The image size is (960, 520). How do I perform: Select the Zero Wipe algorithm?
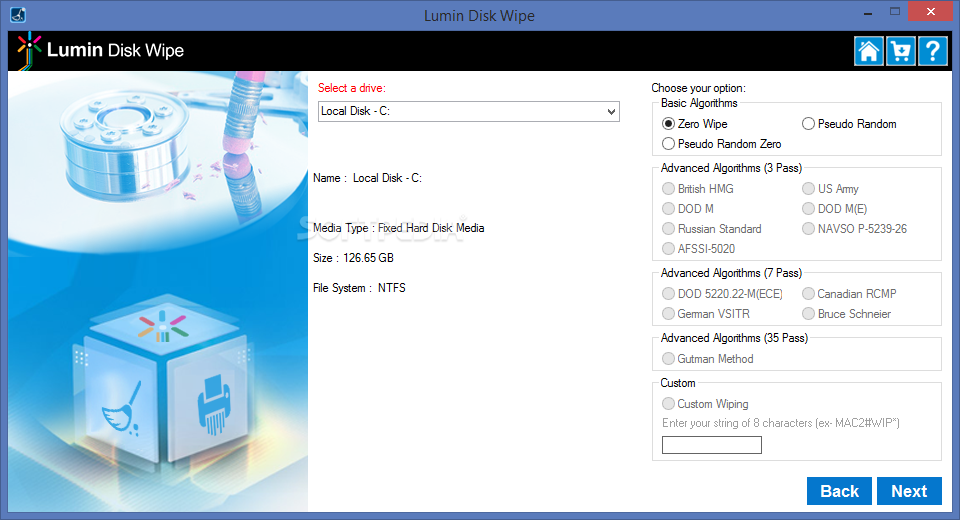695,124
